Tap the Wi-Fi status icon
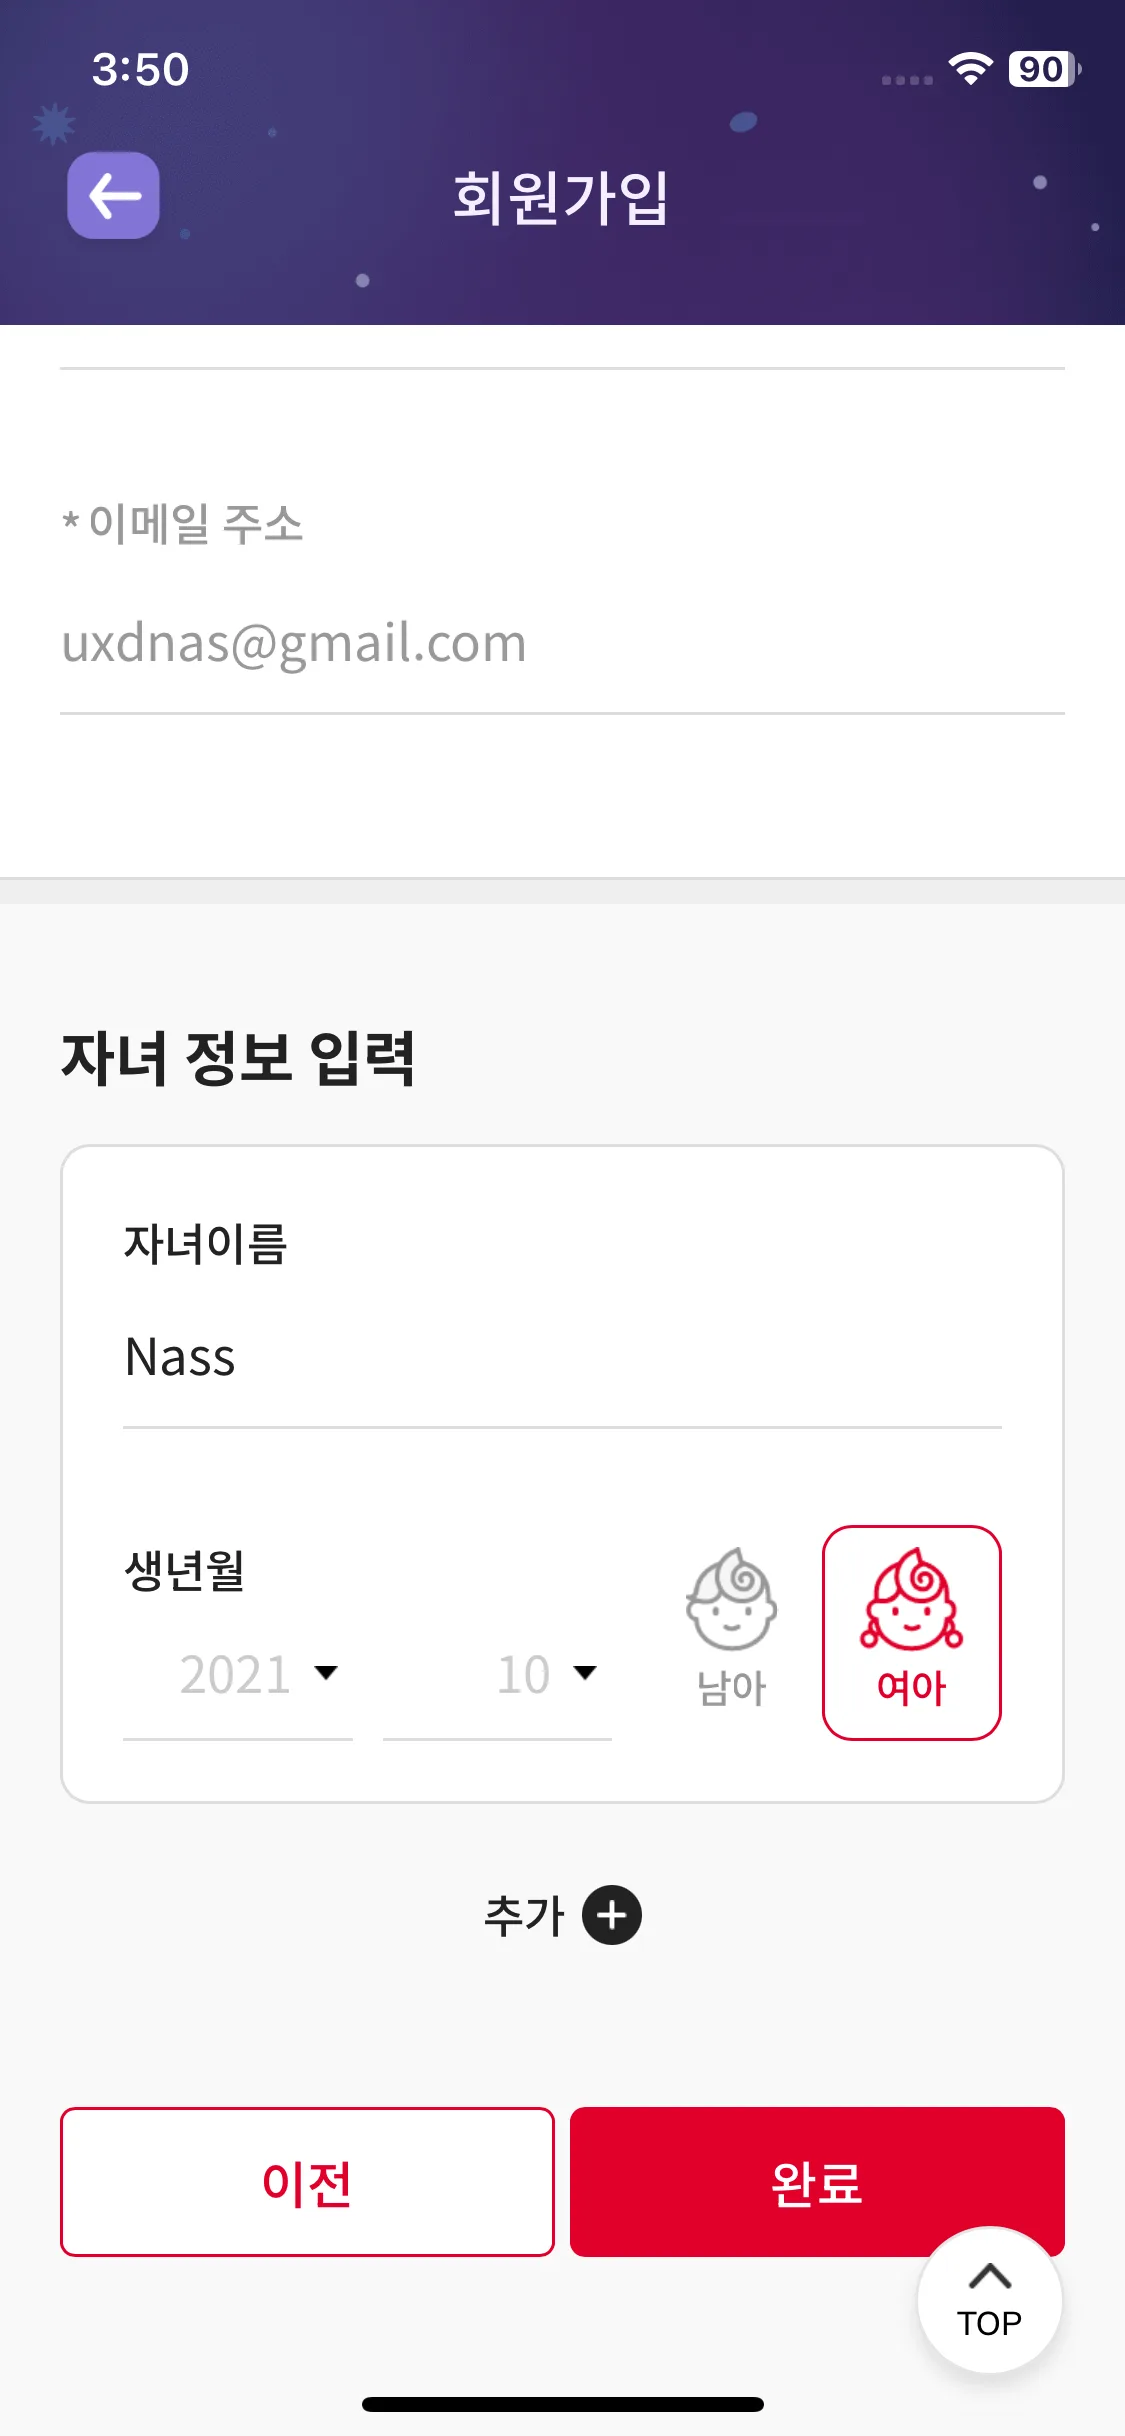 coord(969,69)
